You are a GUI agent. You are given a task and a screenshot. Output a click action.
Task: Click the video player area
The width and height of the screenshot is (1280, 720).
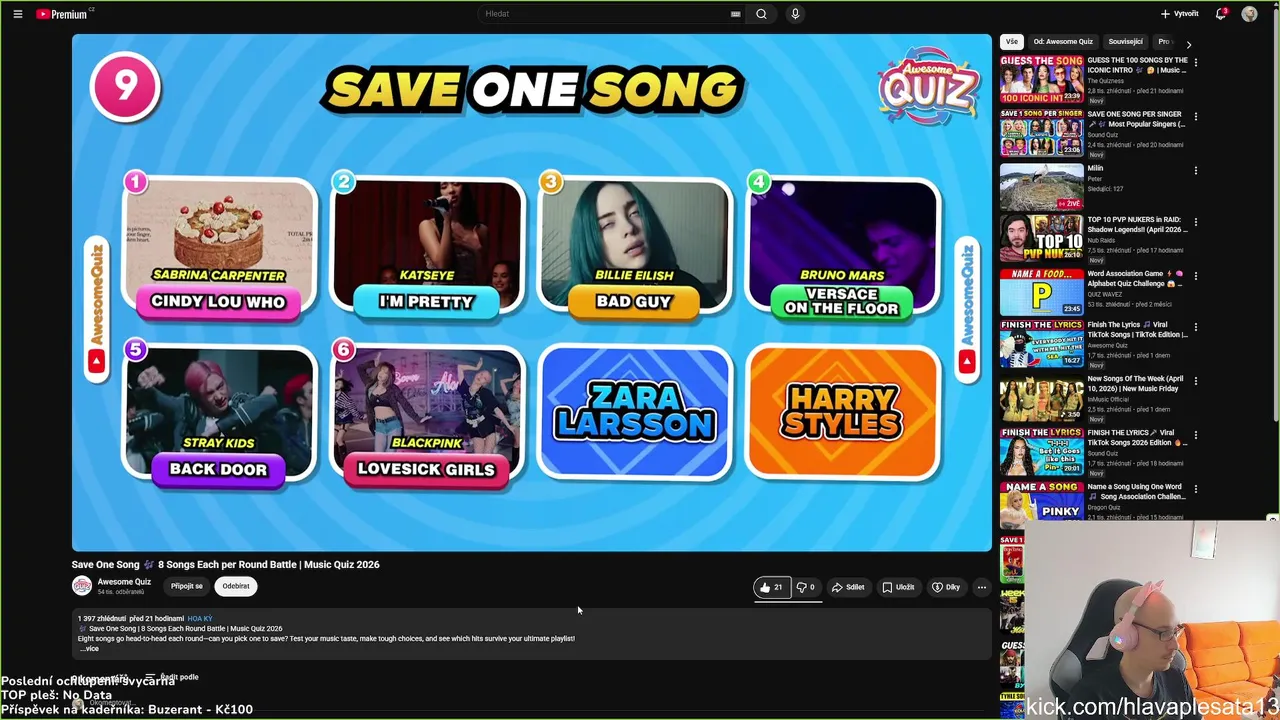532,292
